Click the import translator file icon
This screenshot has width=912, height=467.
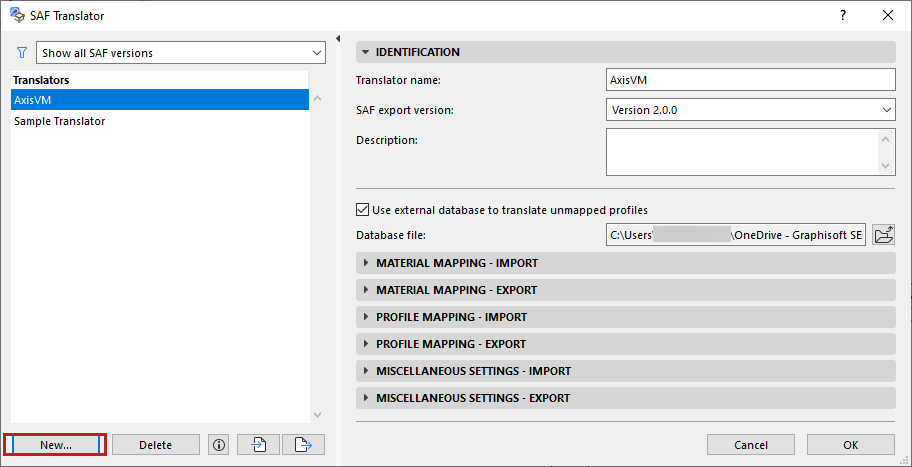pyautogui.click(x=258, y=445)
